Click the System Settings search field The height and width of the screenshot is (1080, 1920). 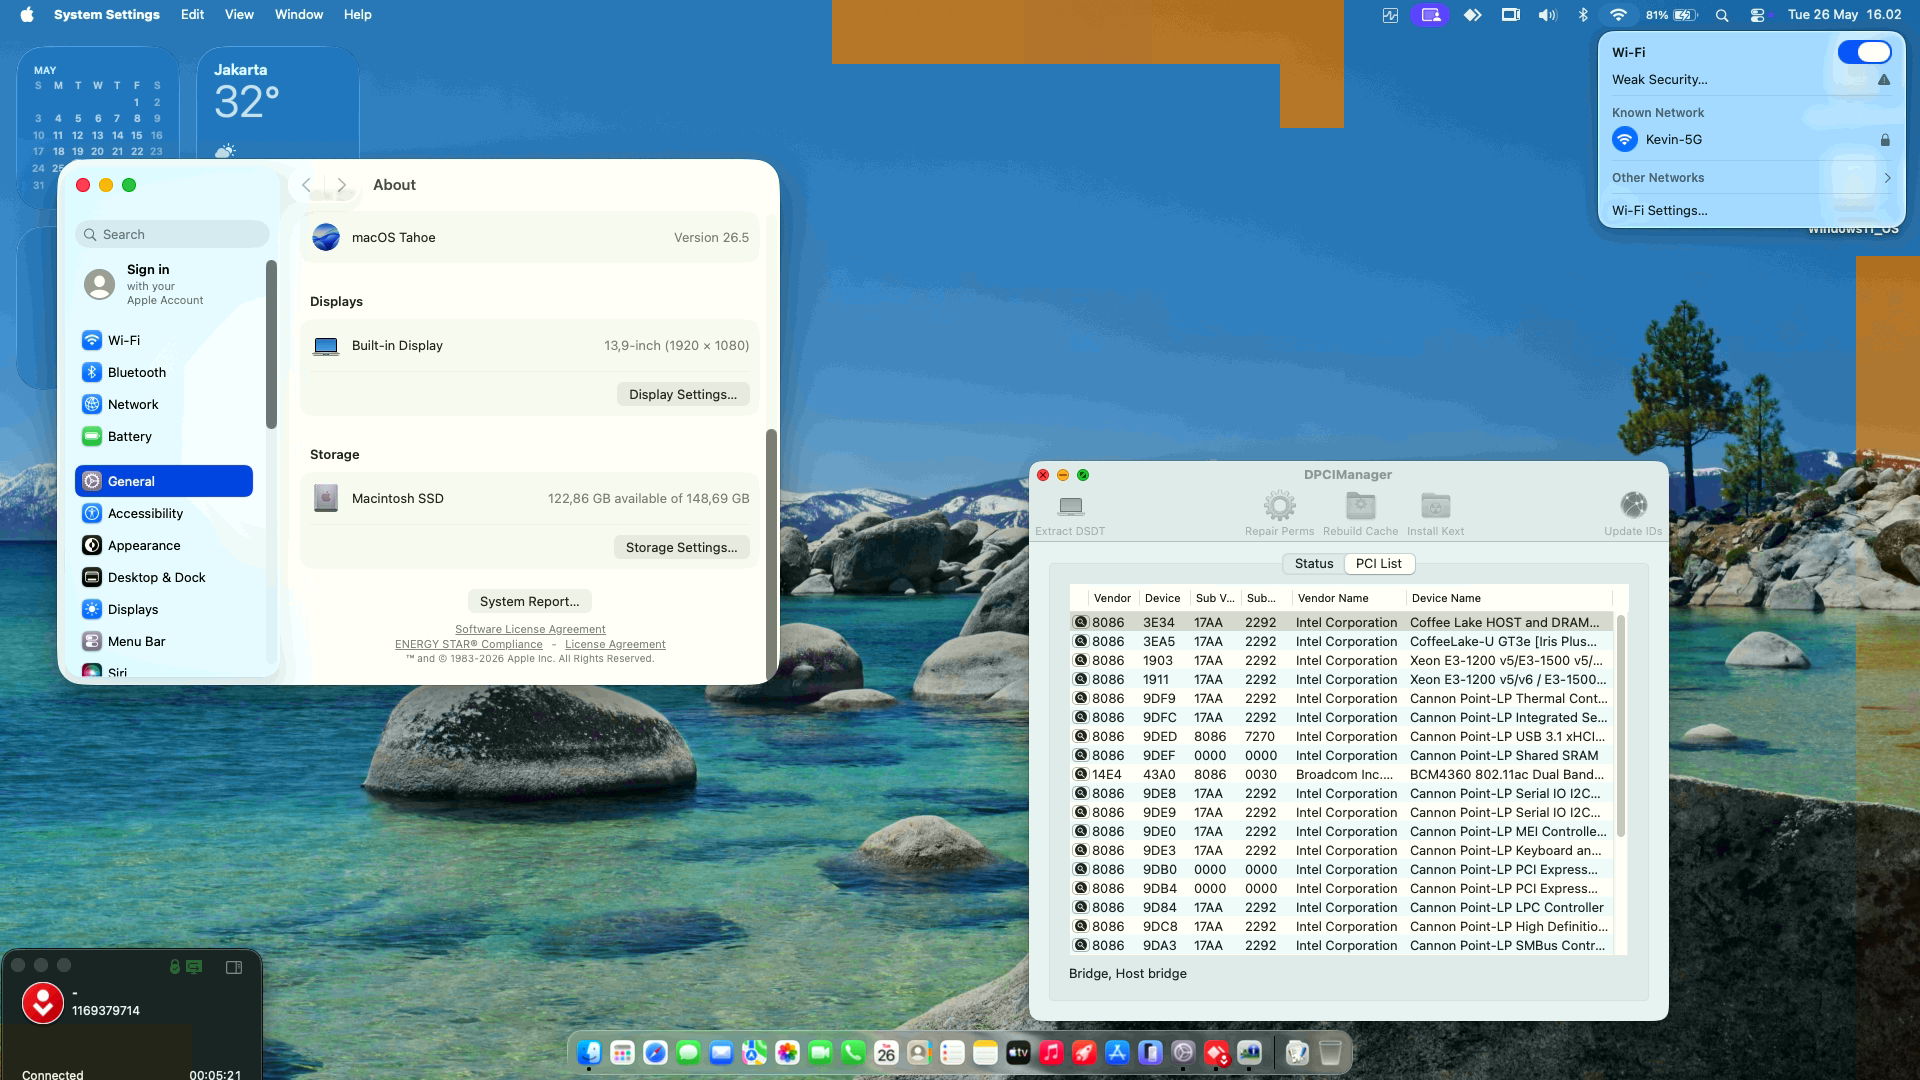[x=172, y=234]
